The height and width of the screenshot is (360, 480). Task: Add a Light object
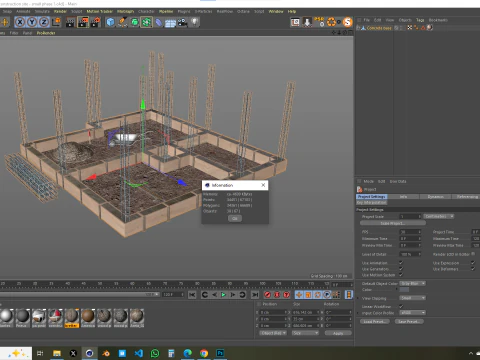coord(195,22)
